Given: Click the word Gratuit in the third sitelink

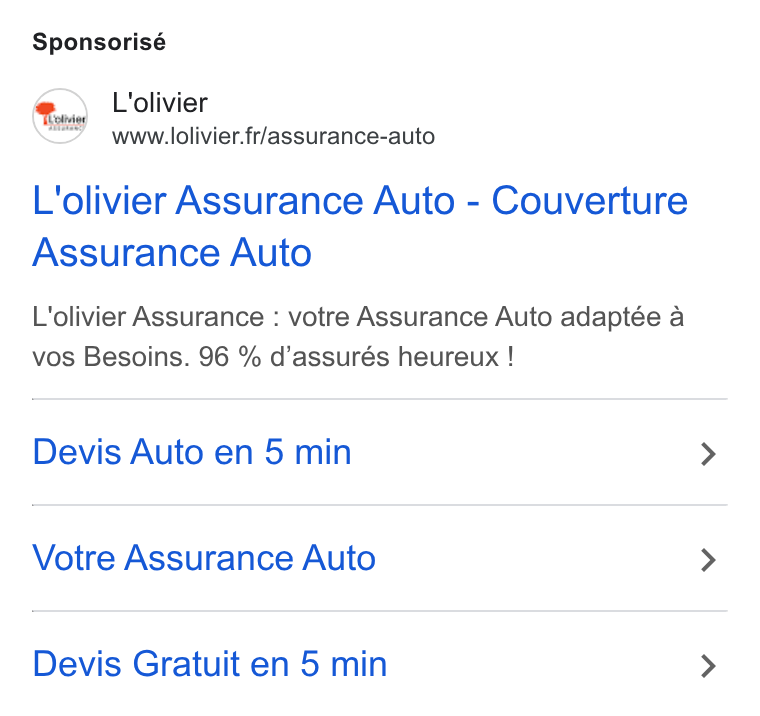Looking at the screenshot, I should click(186, 664).
